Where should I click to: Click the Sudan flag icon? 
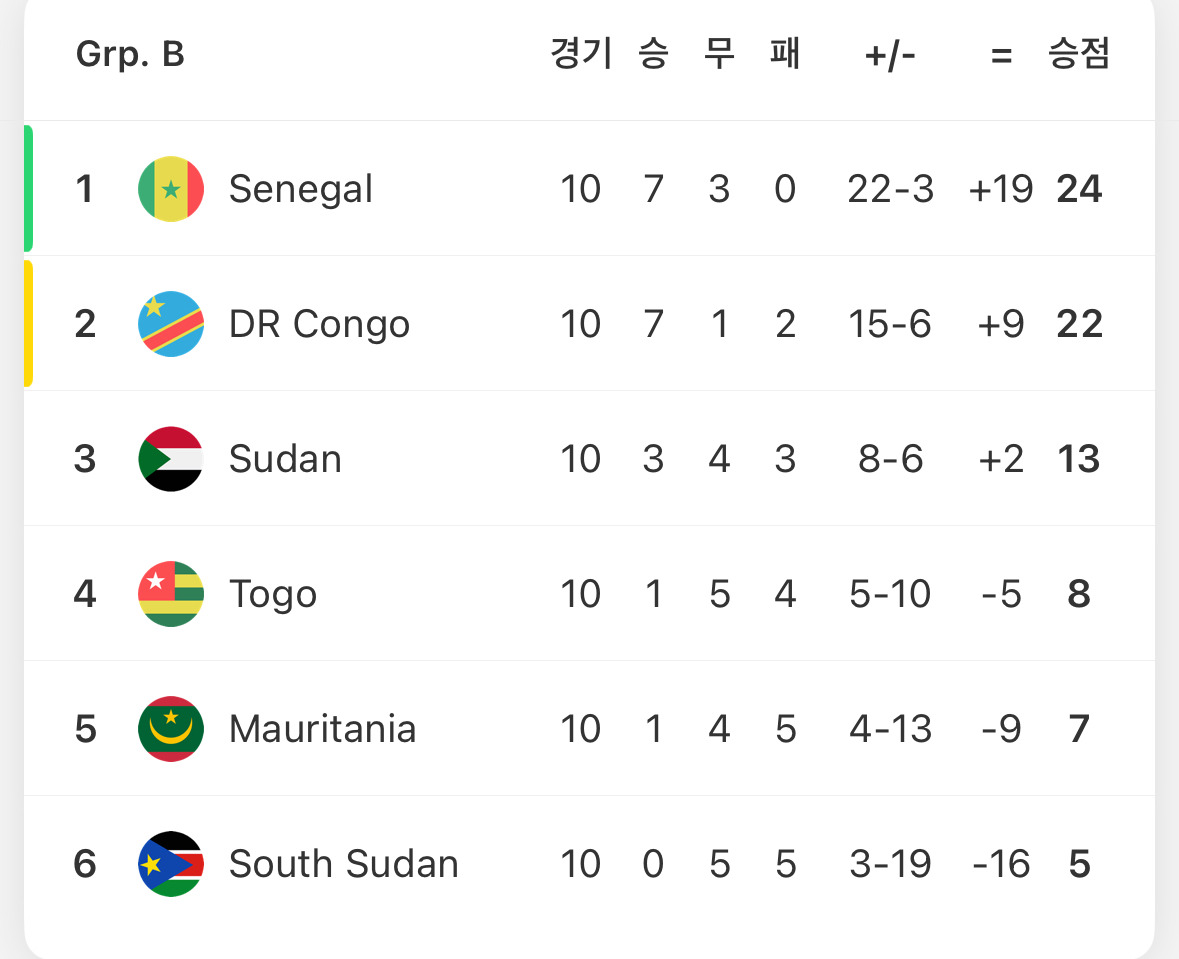pos(171,459)
